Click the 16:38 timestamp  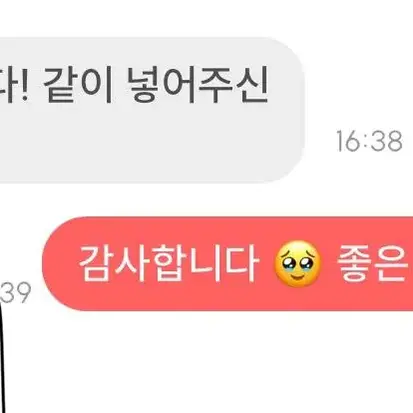tap(369, 141)
